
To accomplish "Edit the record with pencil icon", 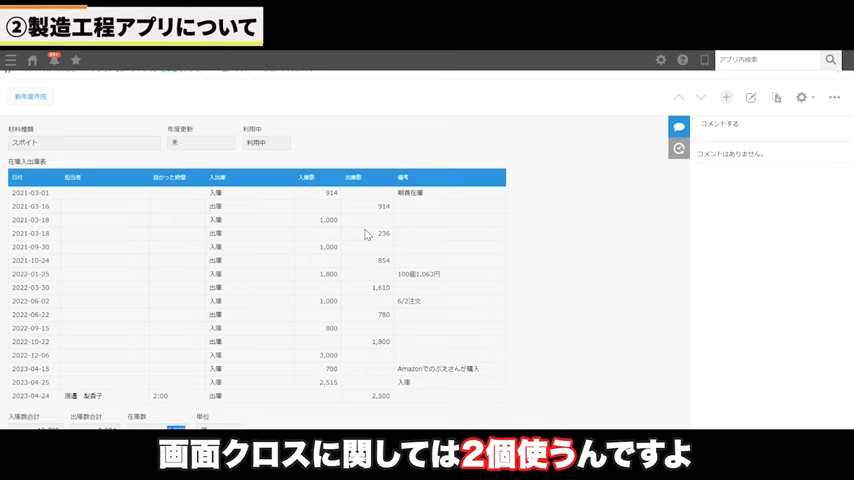I will 751,98.
